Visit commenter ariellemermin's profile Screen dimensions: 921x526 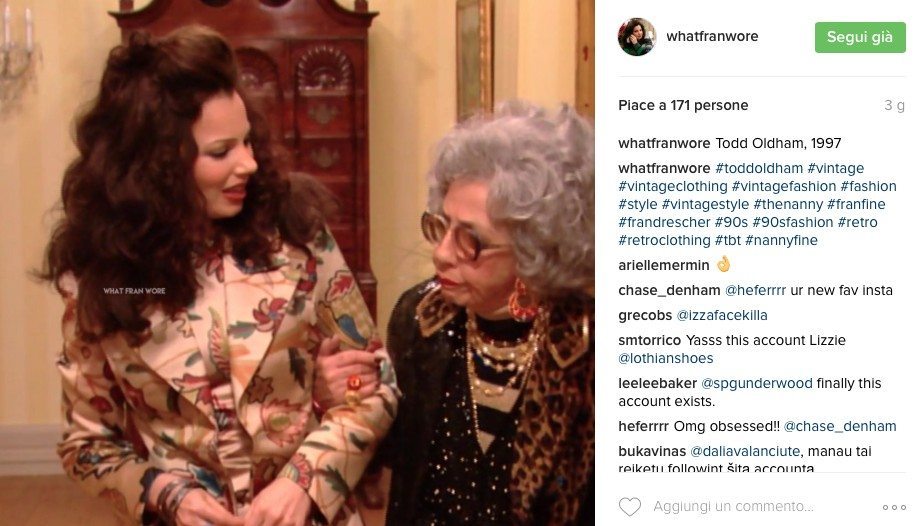tap(664, 265)
